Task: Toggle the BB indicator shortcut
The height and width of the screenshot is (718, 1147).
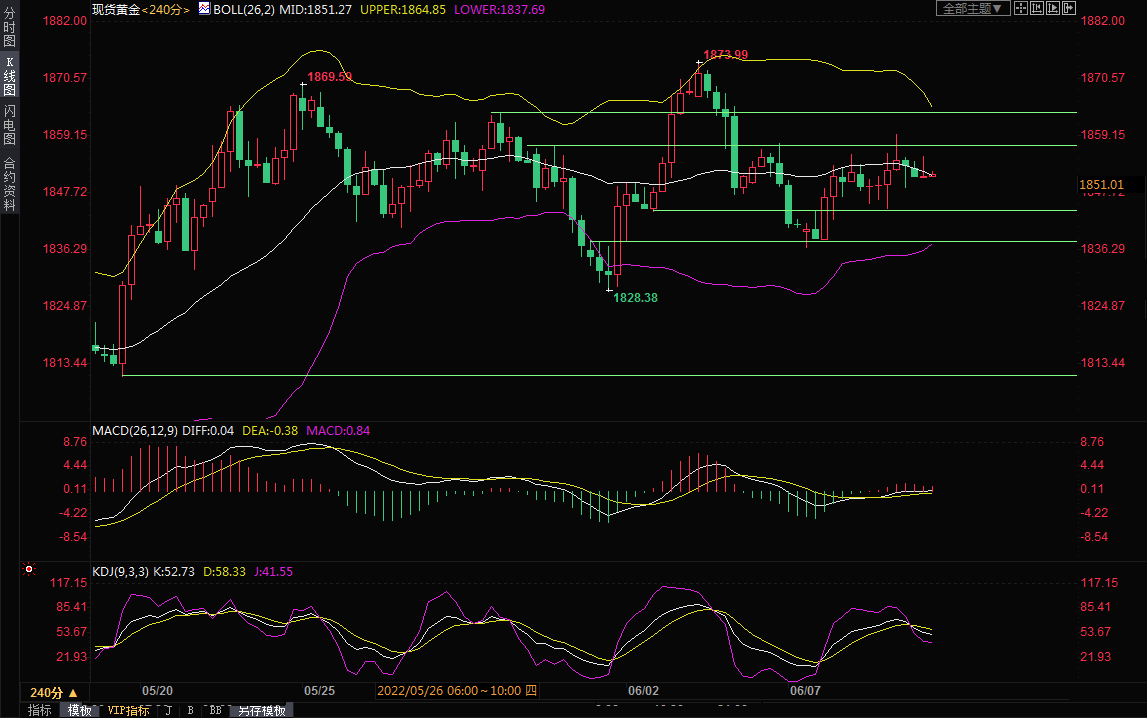Action: point(215,710)
